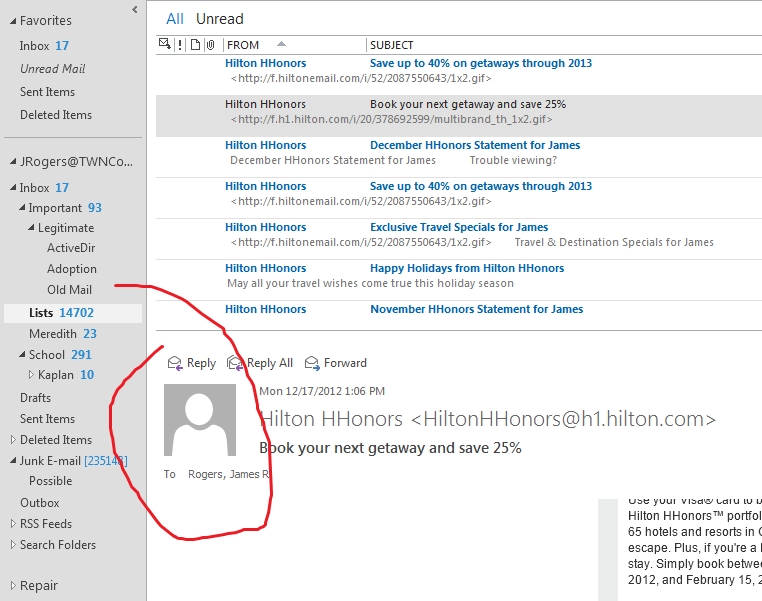Image resolution: width=762 pixels, height=601 pixels.
Task: Collapse the account Inbox 17 folder triangle
Action: [x=13, y=188]
